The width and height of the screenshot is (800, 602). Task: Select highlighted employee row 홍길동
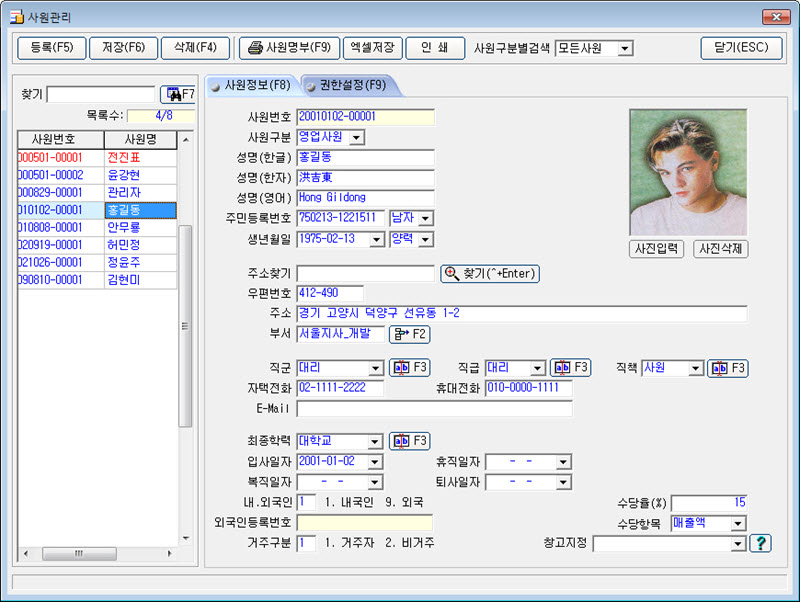pyautogui.click(x=97, y=210)
